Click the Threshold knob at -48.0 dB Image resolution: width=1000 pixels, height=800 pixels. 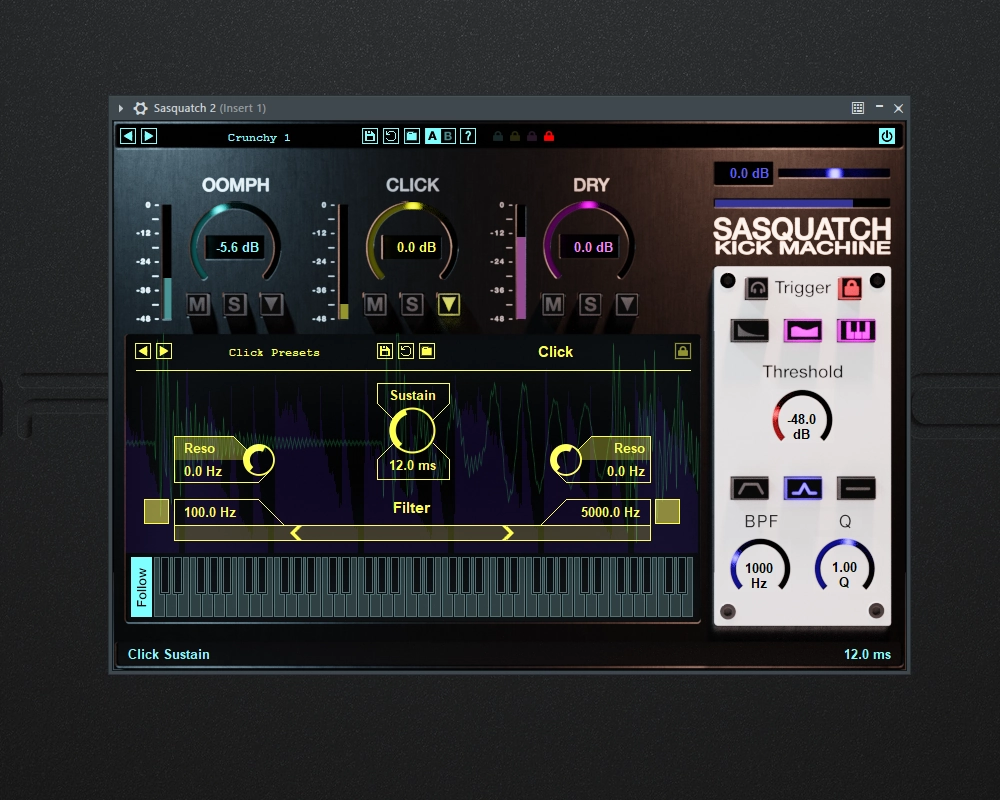click(802, 418)
